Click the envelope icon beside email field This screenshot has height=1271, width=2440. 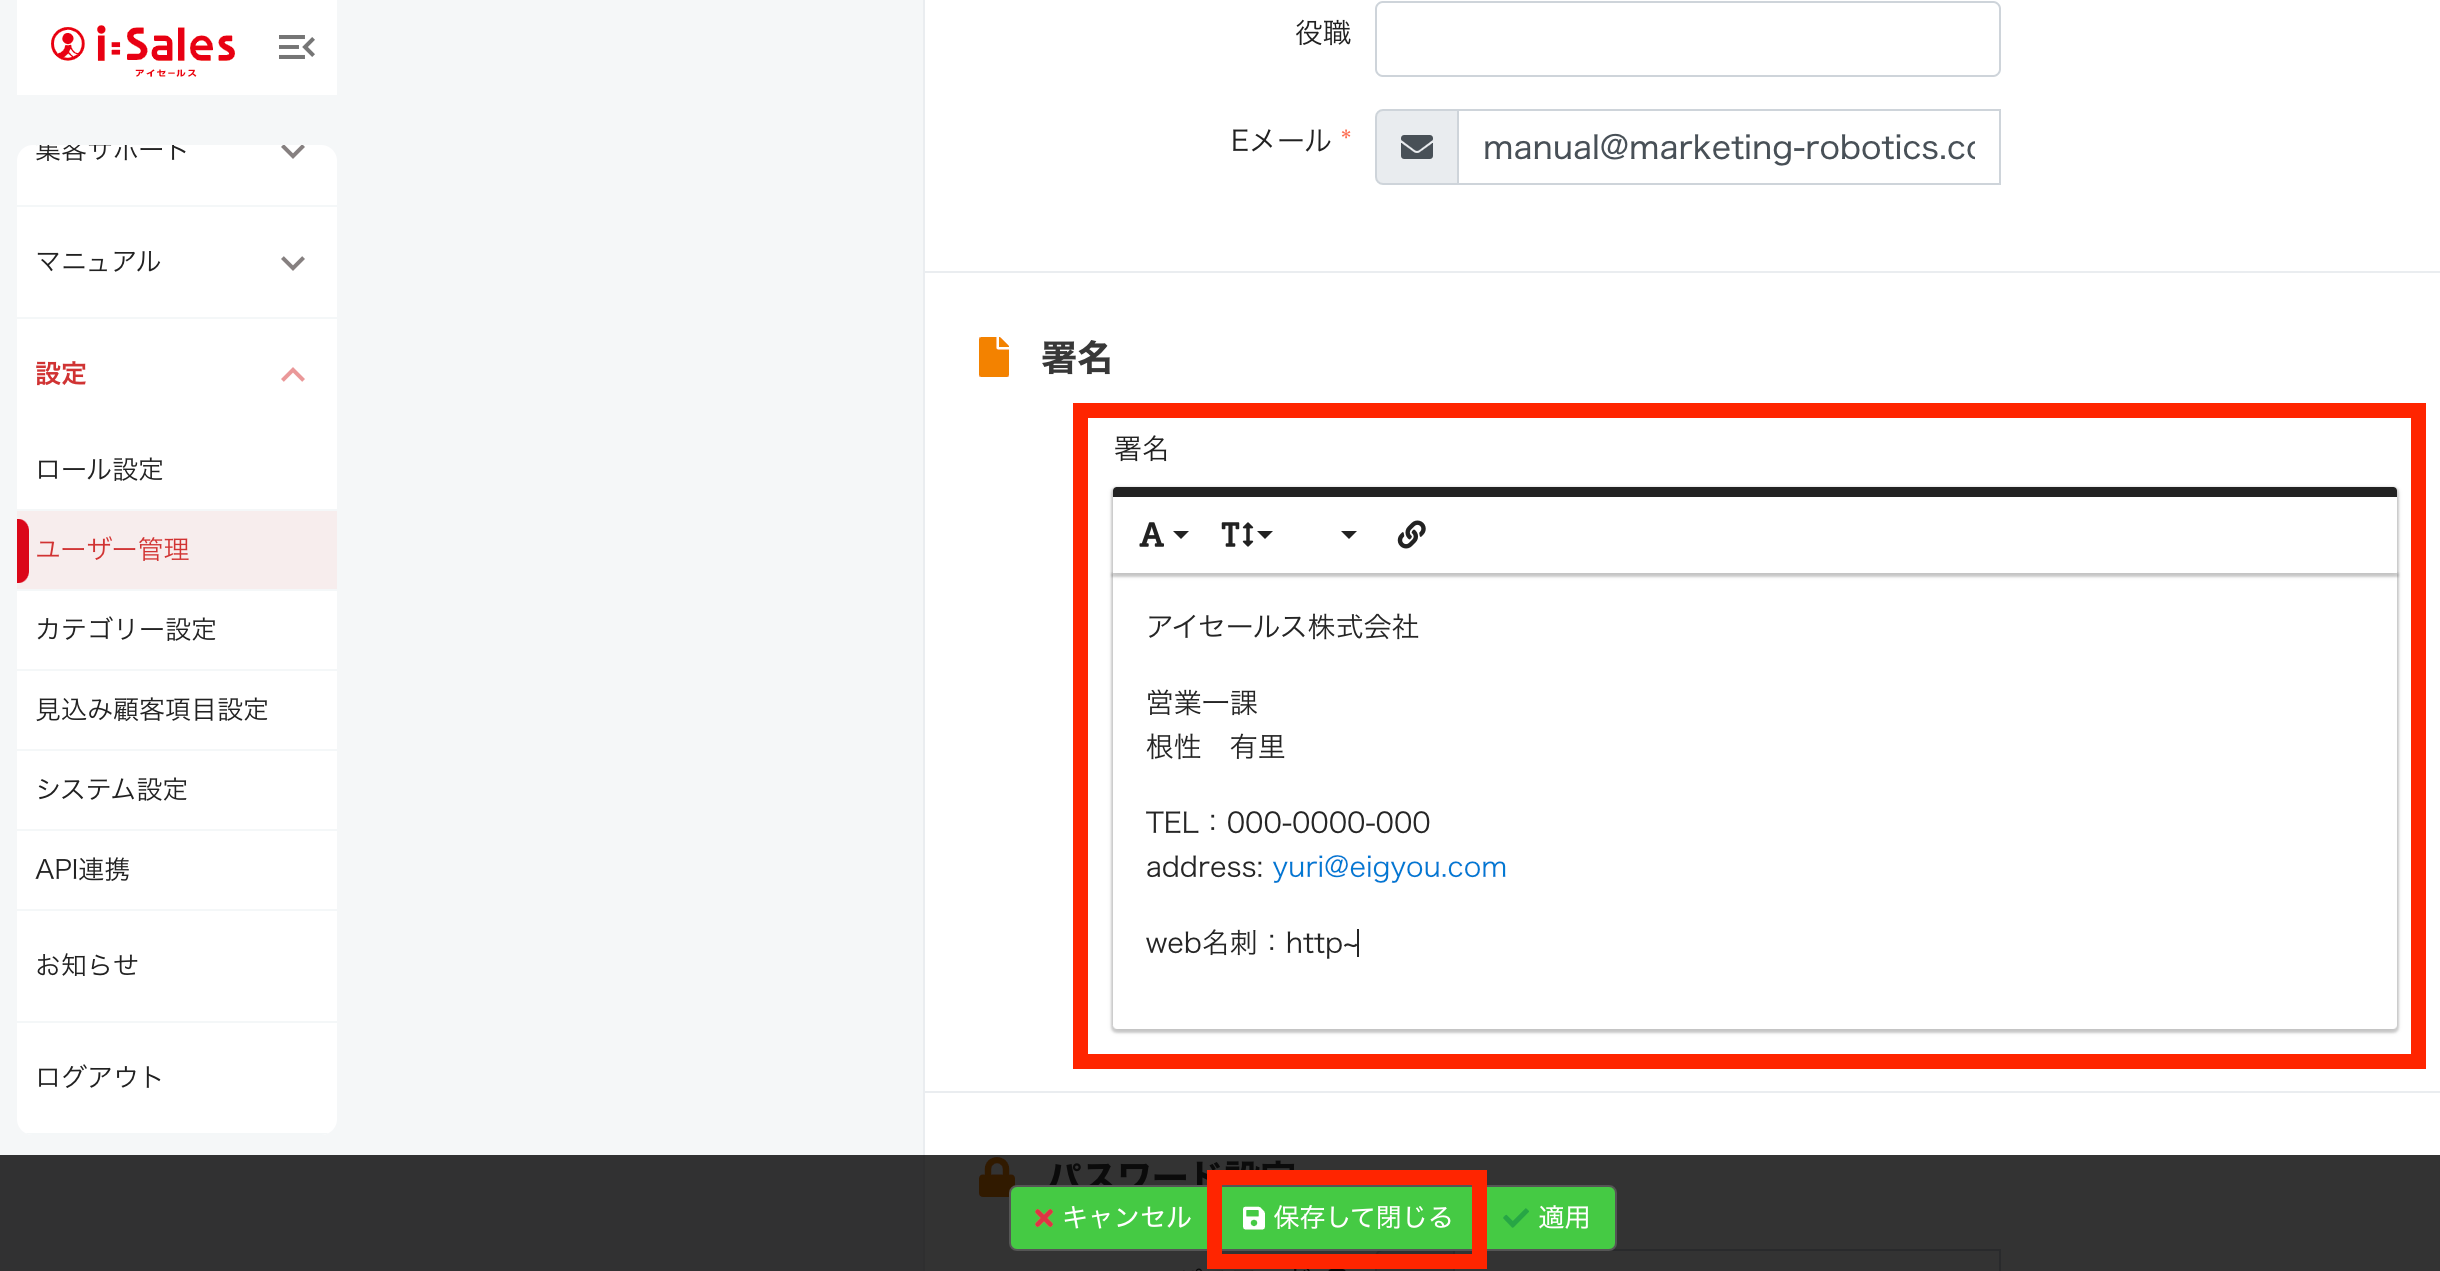[x=1416, y=148]
